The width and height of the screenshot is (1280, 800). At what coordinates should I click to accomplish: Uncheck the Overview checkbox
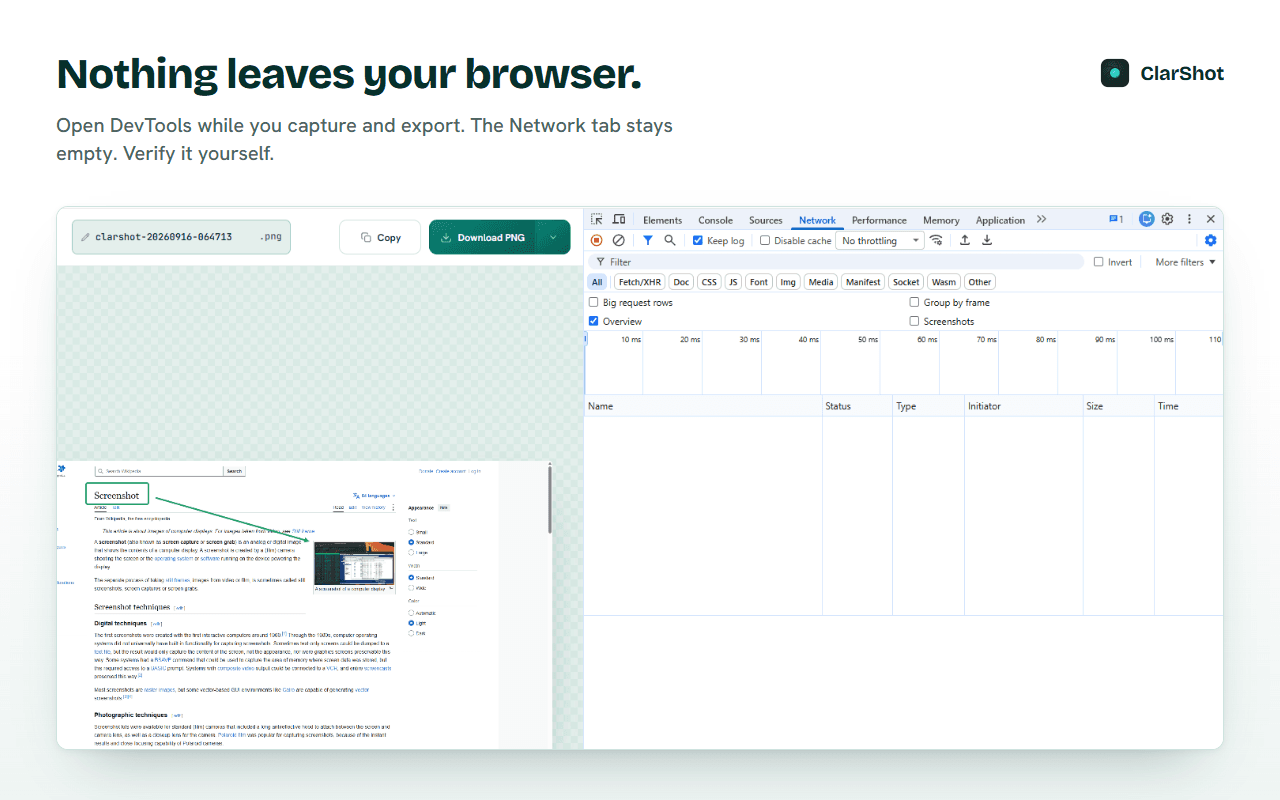click(x=594, y=321)
